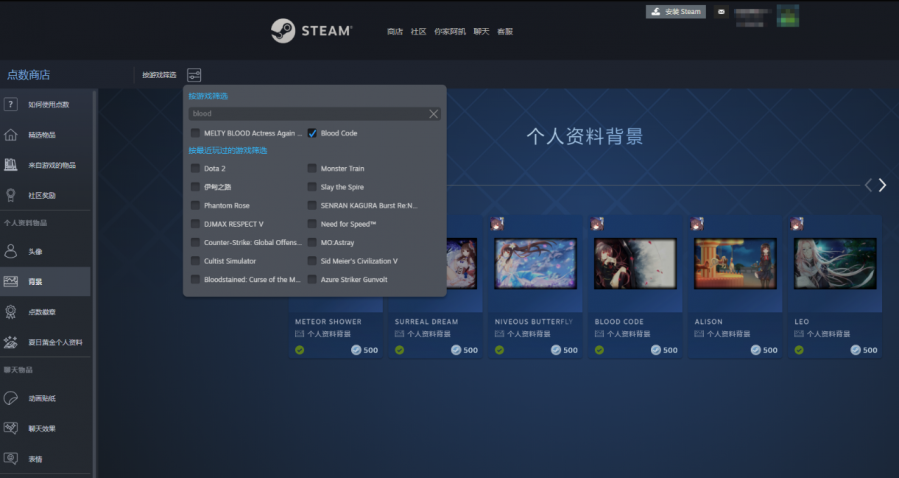Uncheck the Blood Code filter checkbox
Screen dimensions: 899x478
312,133
